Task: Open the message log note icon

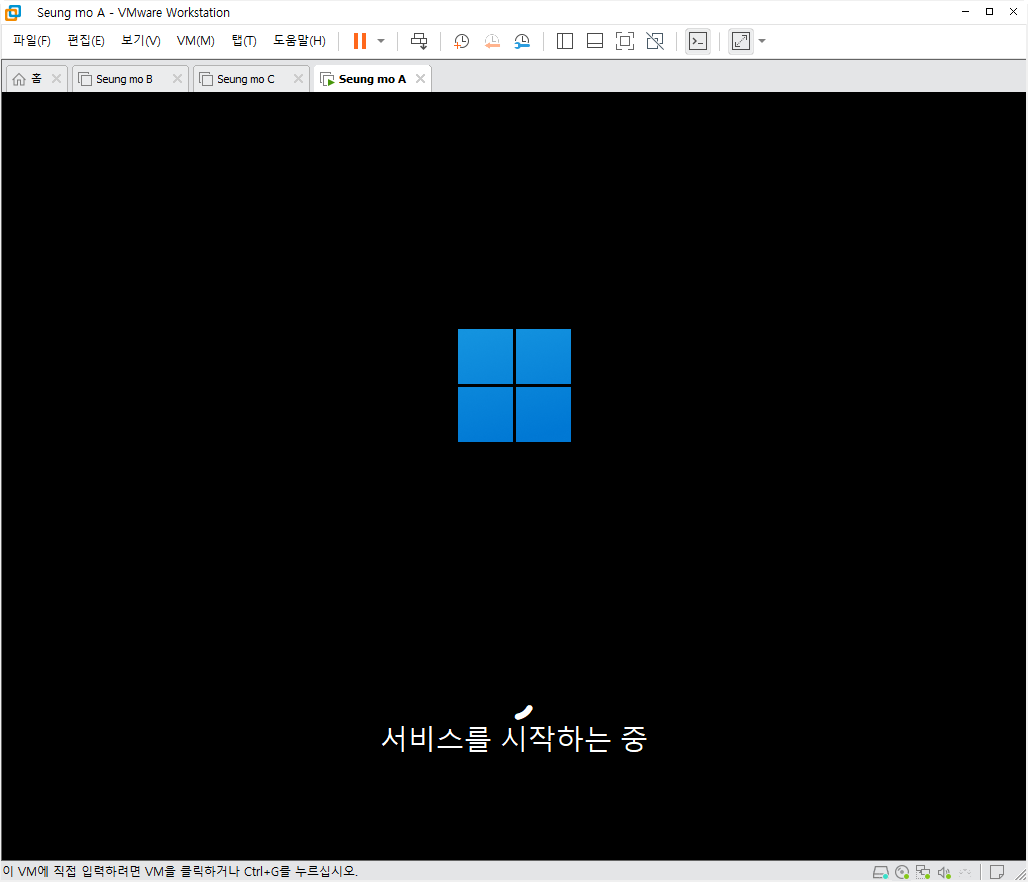Action: (x=997, y=872)
